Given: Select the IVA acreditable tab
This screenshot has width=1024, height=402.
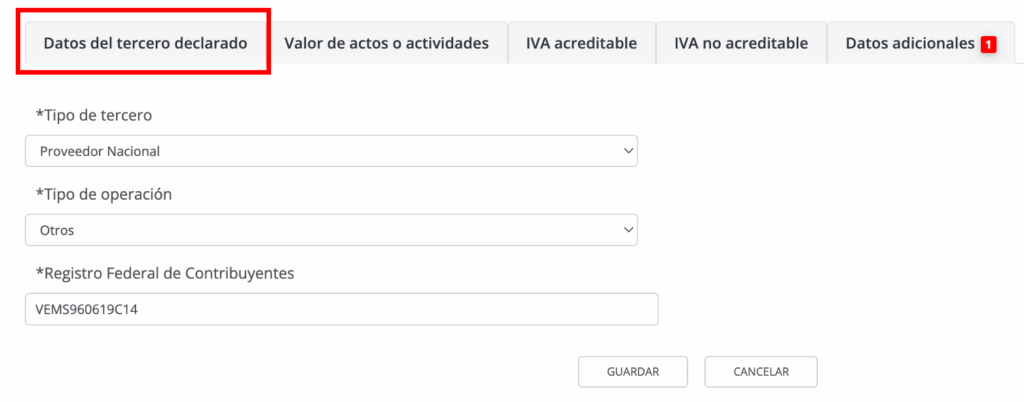Looking at the screenshot, I should 581,43.
